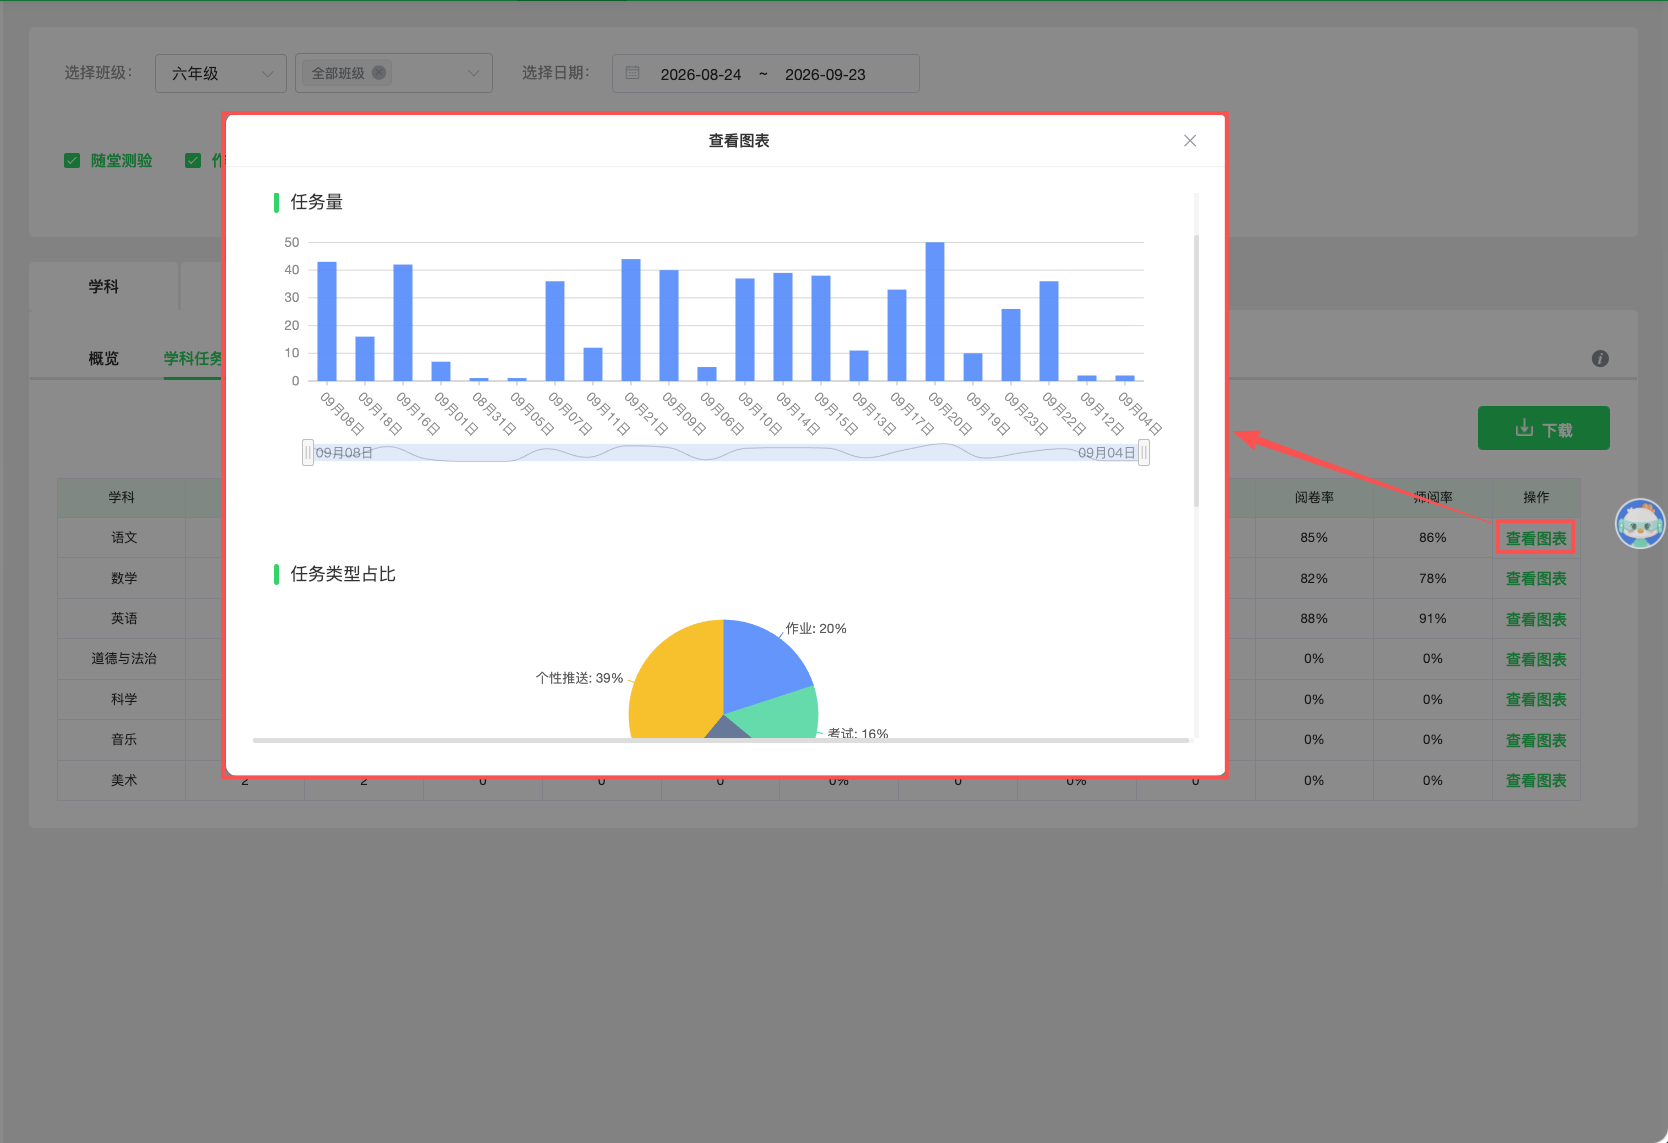The width and height of the screenshot is (1668, 1143).
Task: Click the 英语 subject cell
Action: 123,618
